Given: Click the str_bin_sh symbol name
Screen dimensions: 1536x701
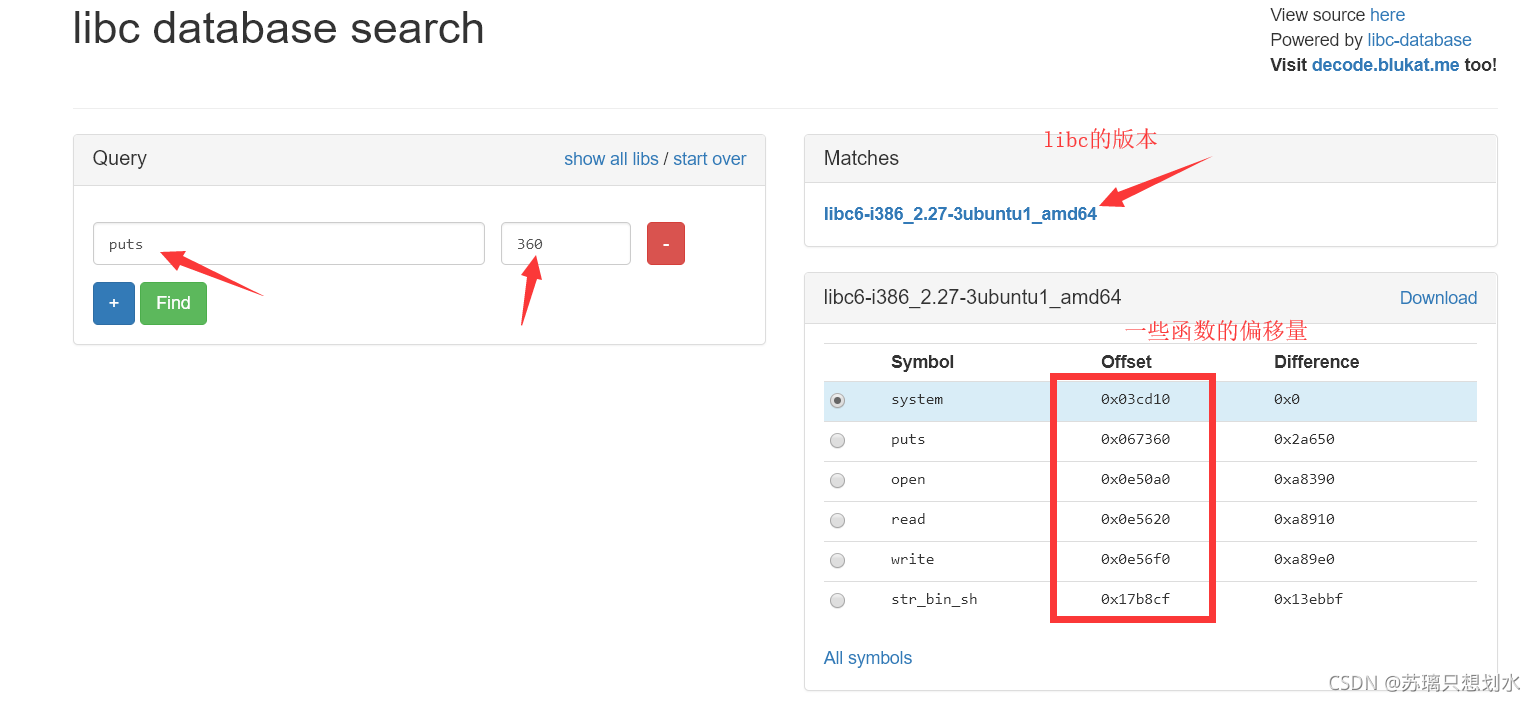Looking at the screenshot, I should click(x=934, y=599).
